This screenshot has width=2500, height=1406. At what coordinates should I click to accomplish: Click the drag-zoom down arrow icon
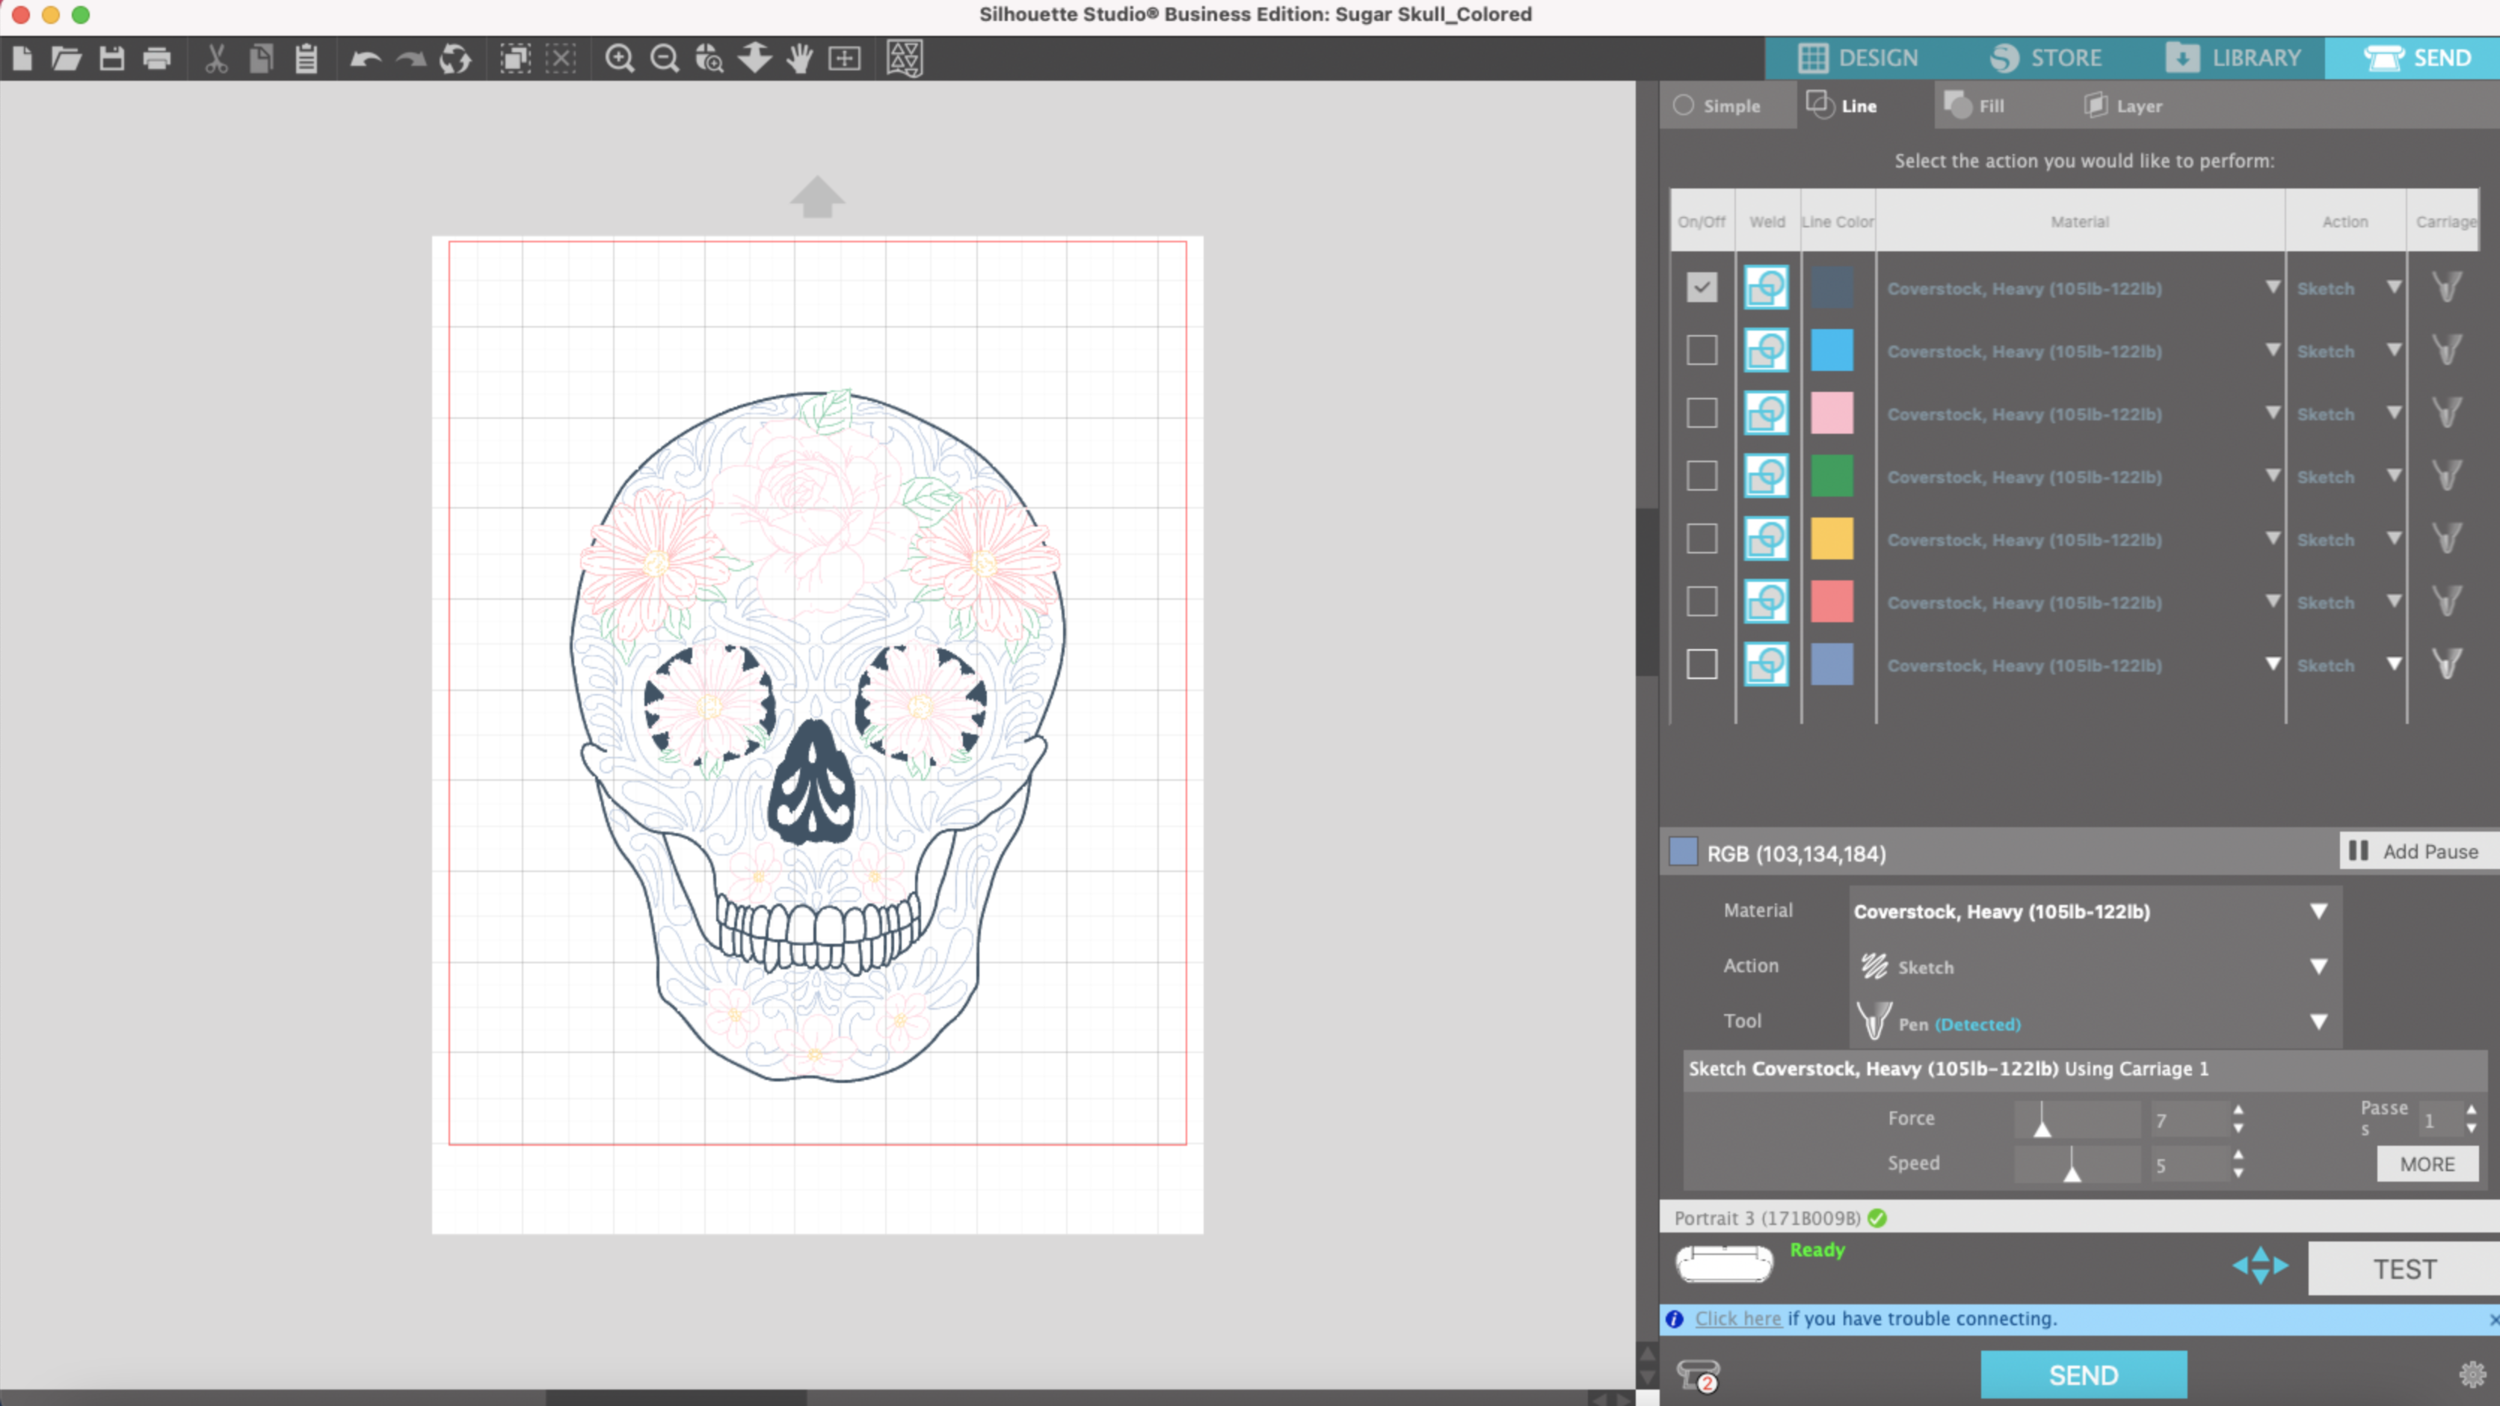[x=755, y=57]
